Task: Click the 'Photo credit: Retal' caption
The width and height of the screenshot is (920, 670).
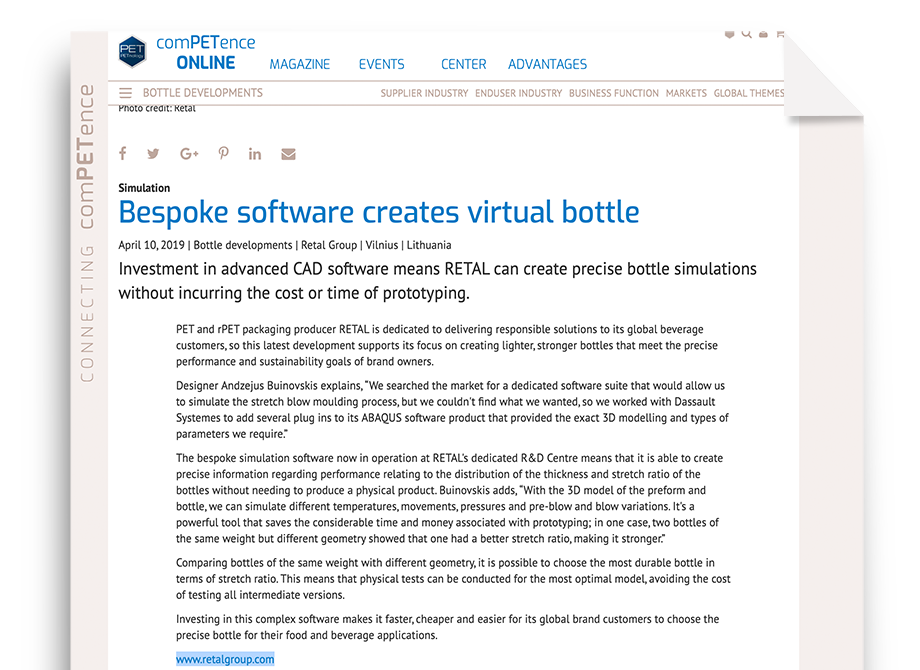Action: click(x=157, y=109)
